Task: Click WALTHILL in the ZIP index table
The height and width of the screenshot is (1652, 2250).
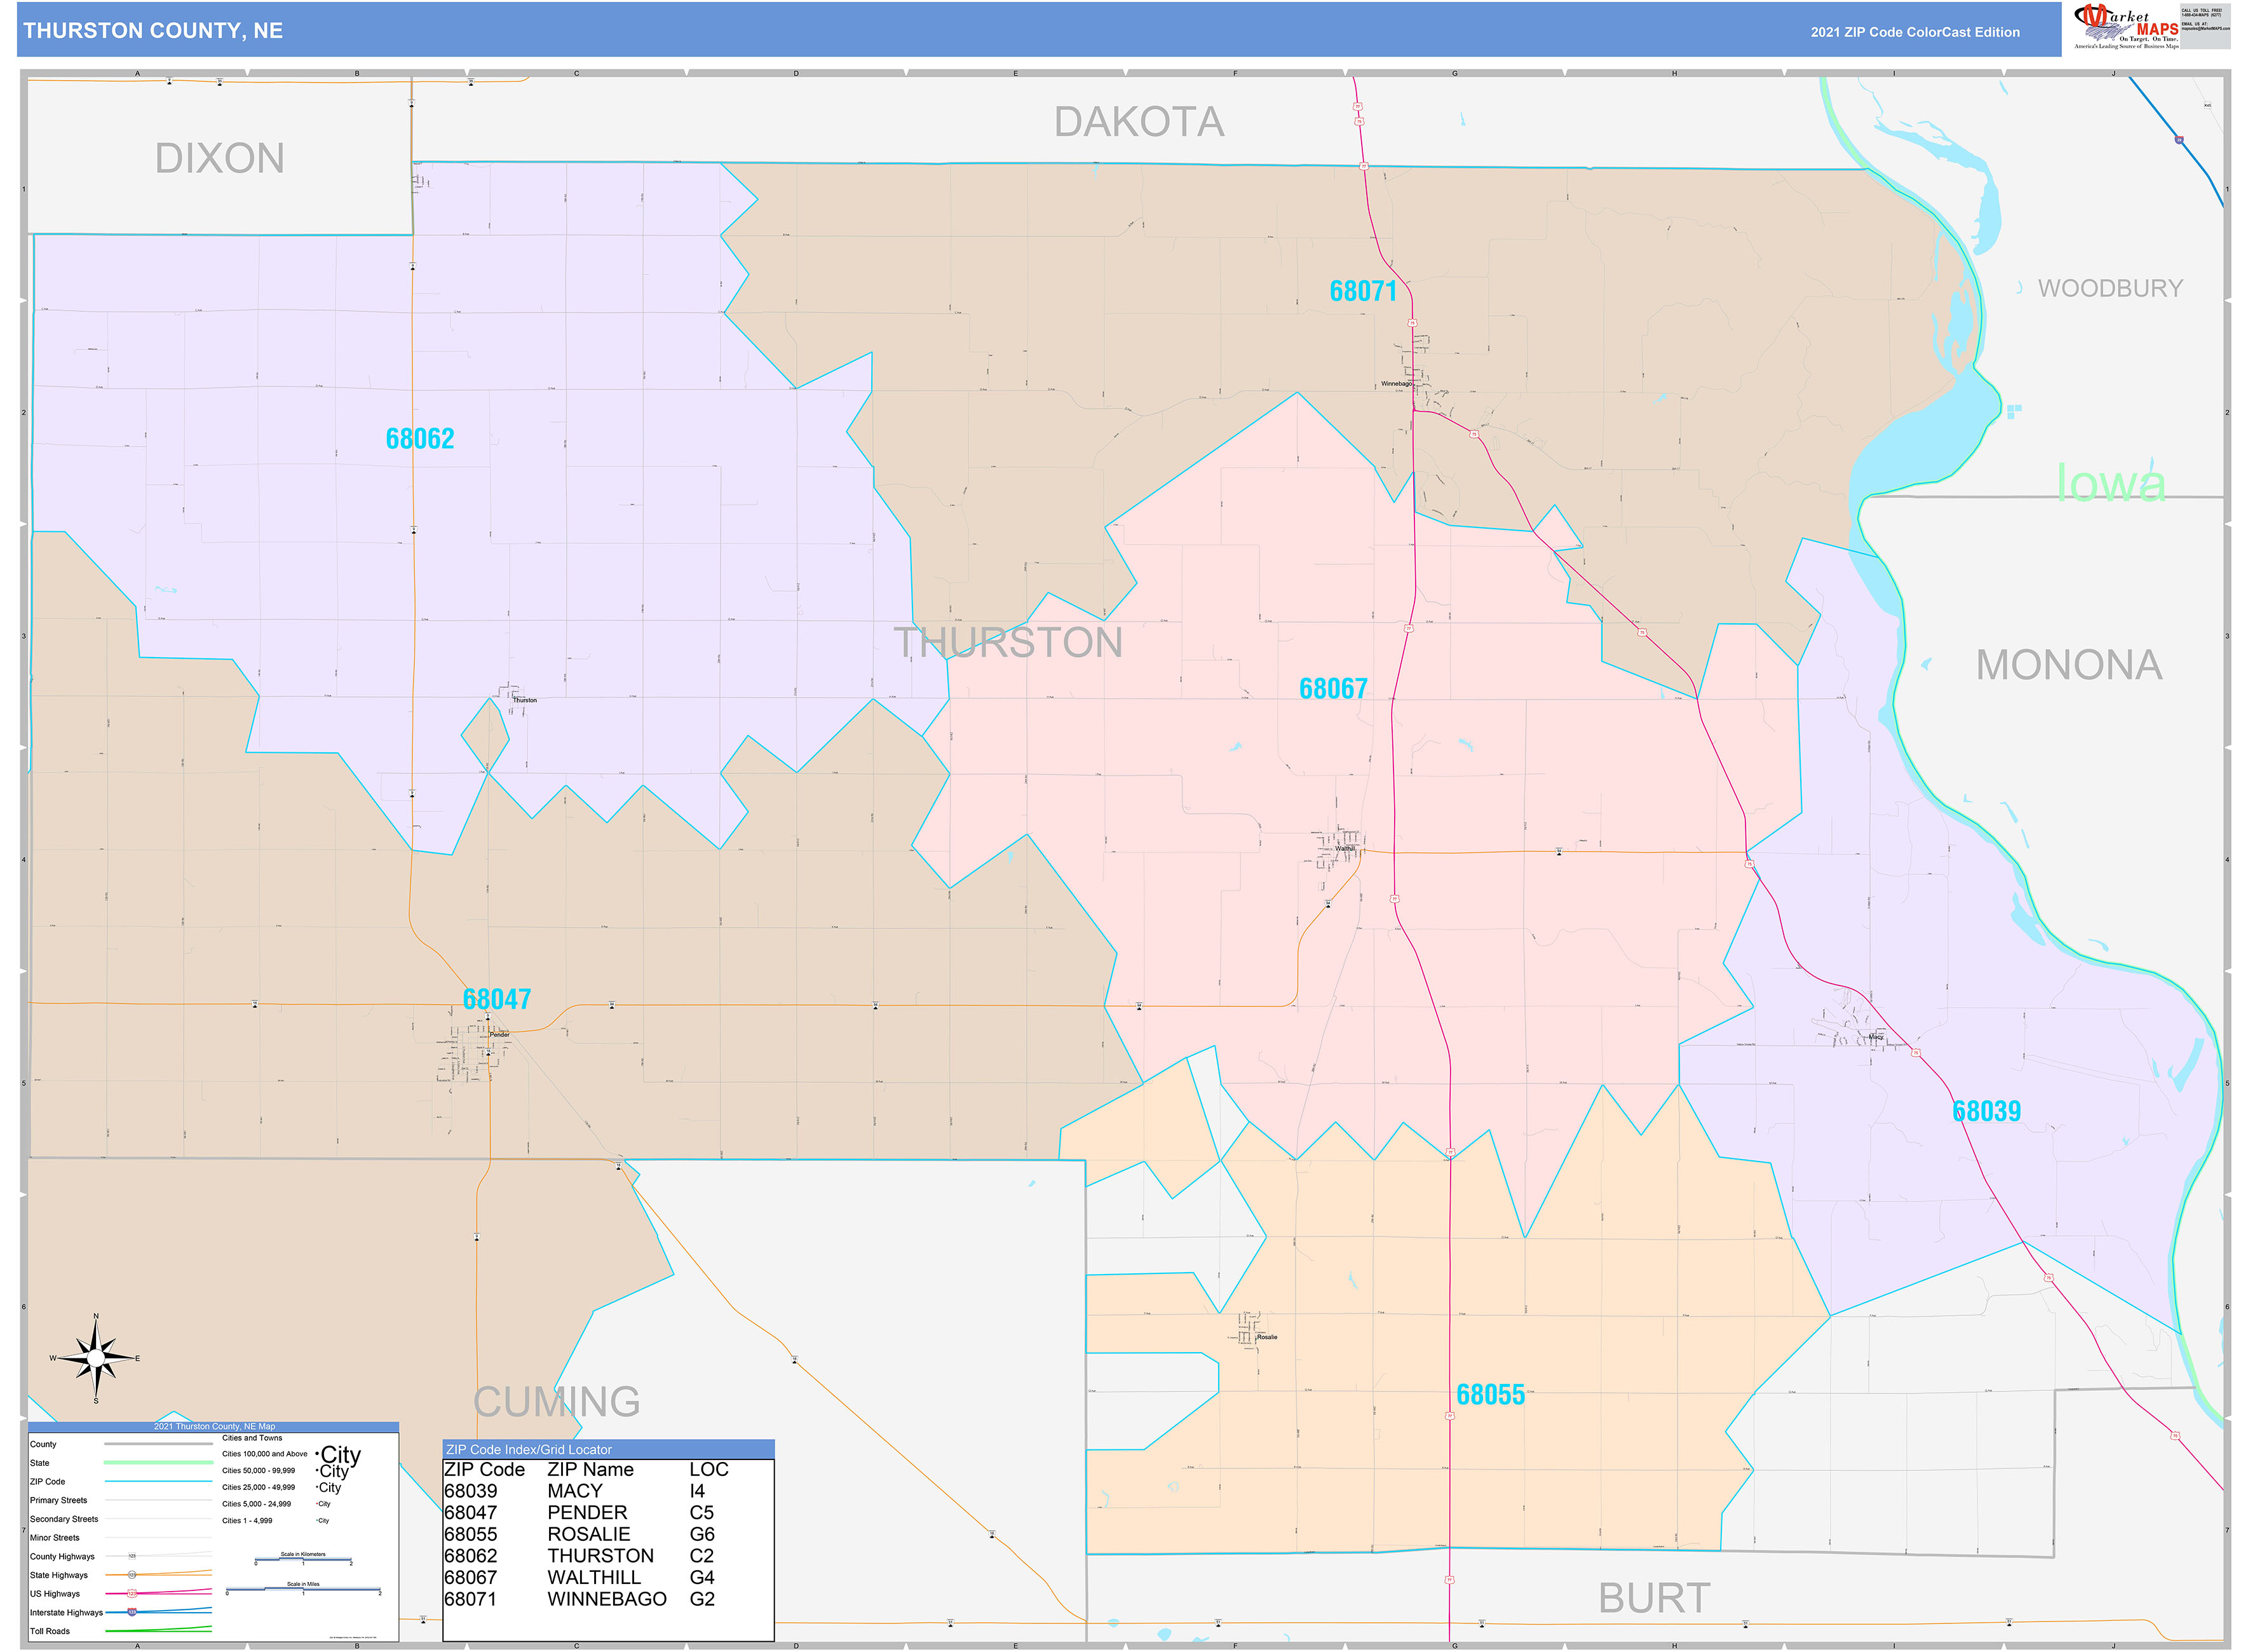Action: 594,1577
